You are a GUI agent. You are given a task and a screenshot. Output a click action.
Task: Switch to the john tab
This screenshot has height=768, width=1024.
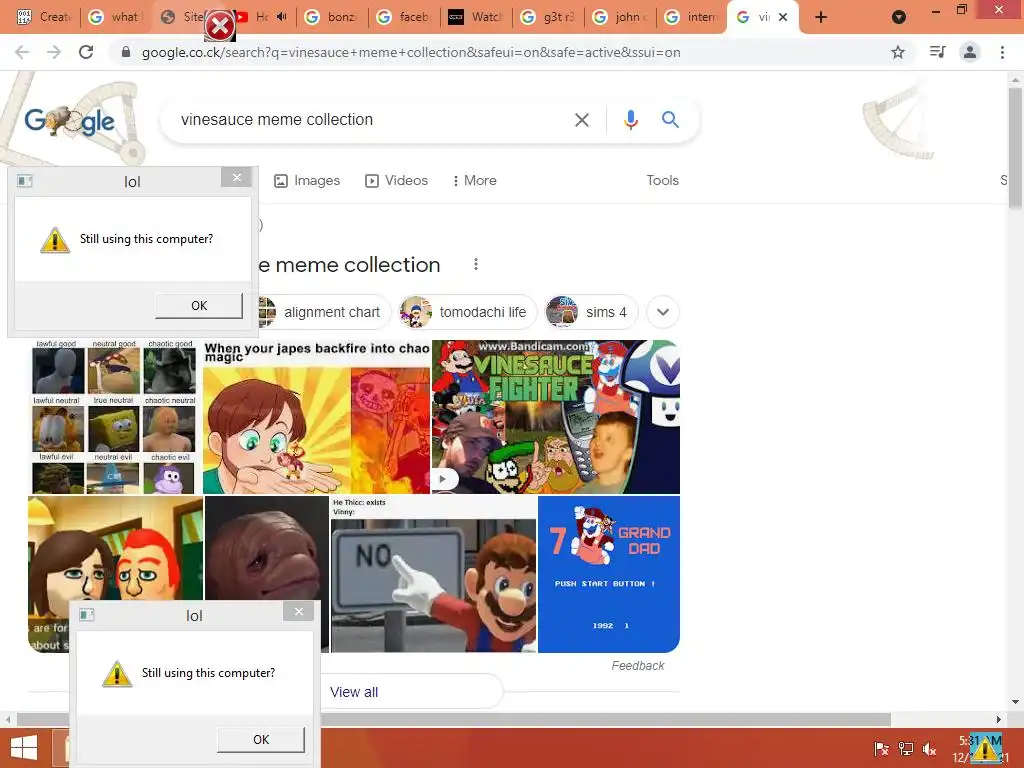(619, 17)
